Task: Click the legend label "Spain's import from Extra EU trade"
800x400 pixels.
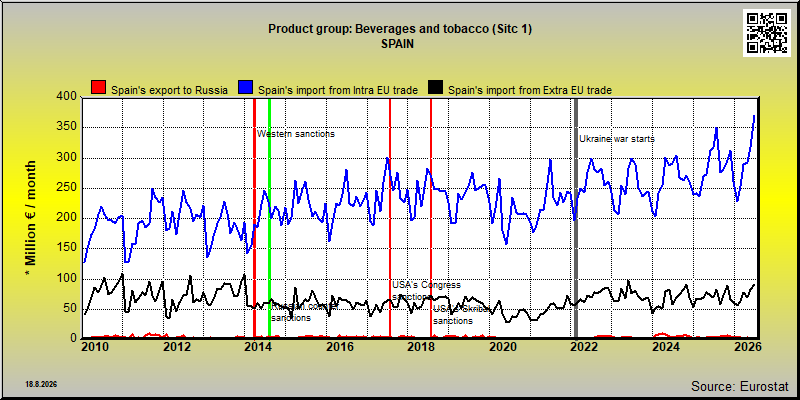Action: tap(530, 90)
